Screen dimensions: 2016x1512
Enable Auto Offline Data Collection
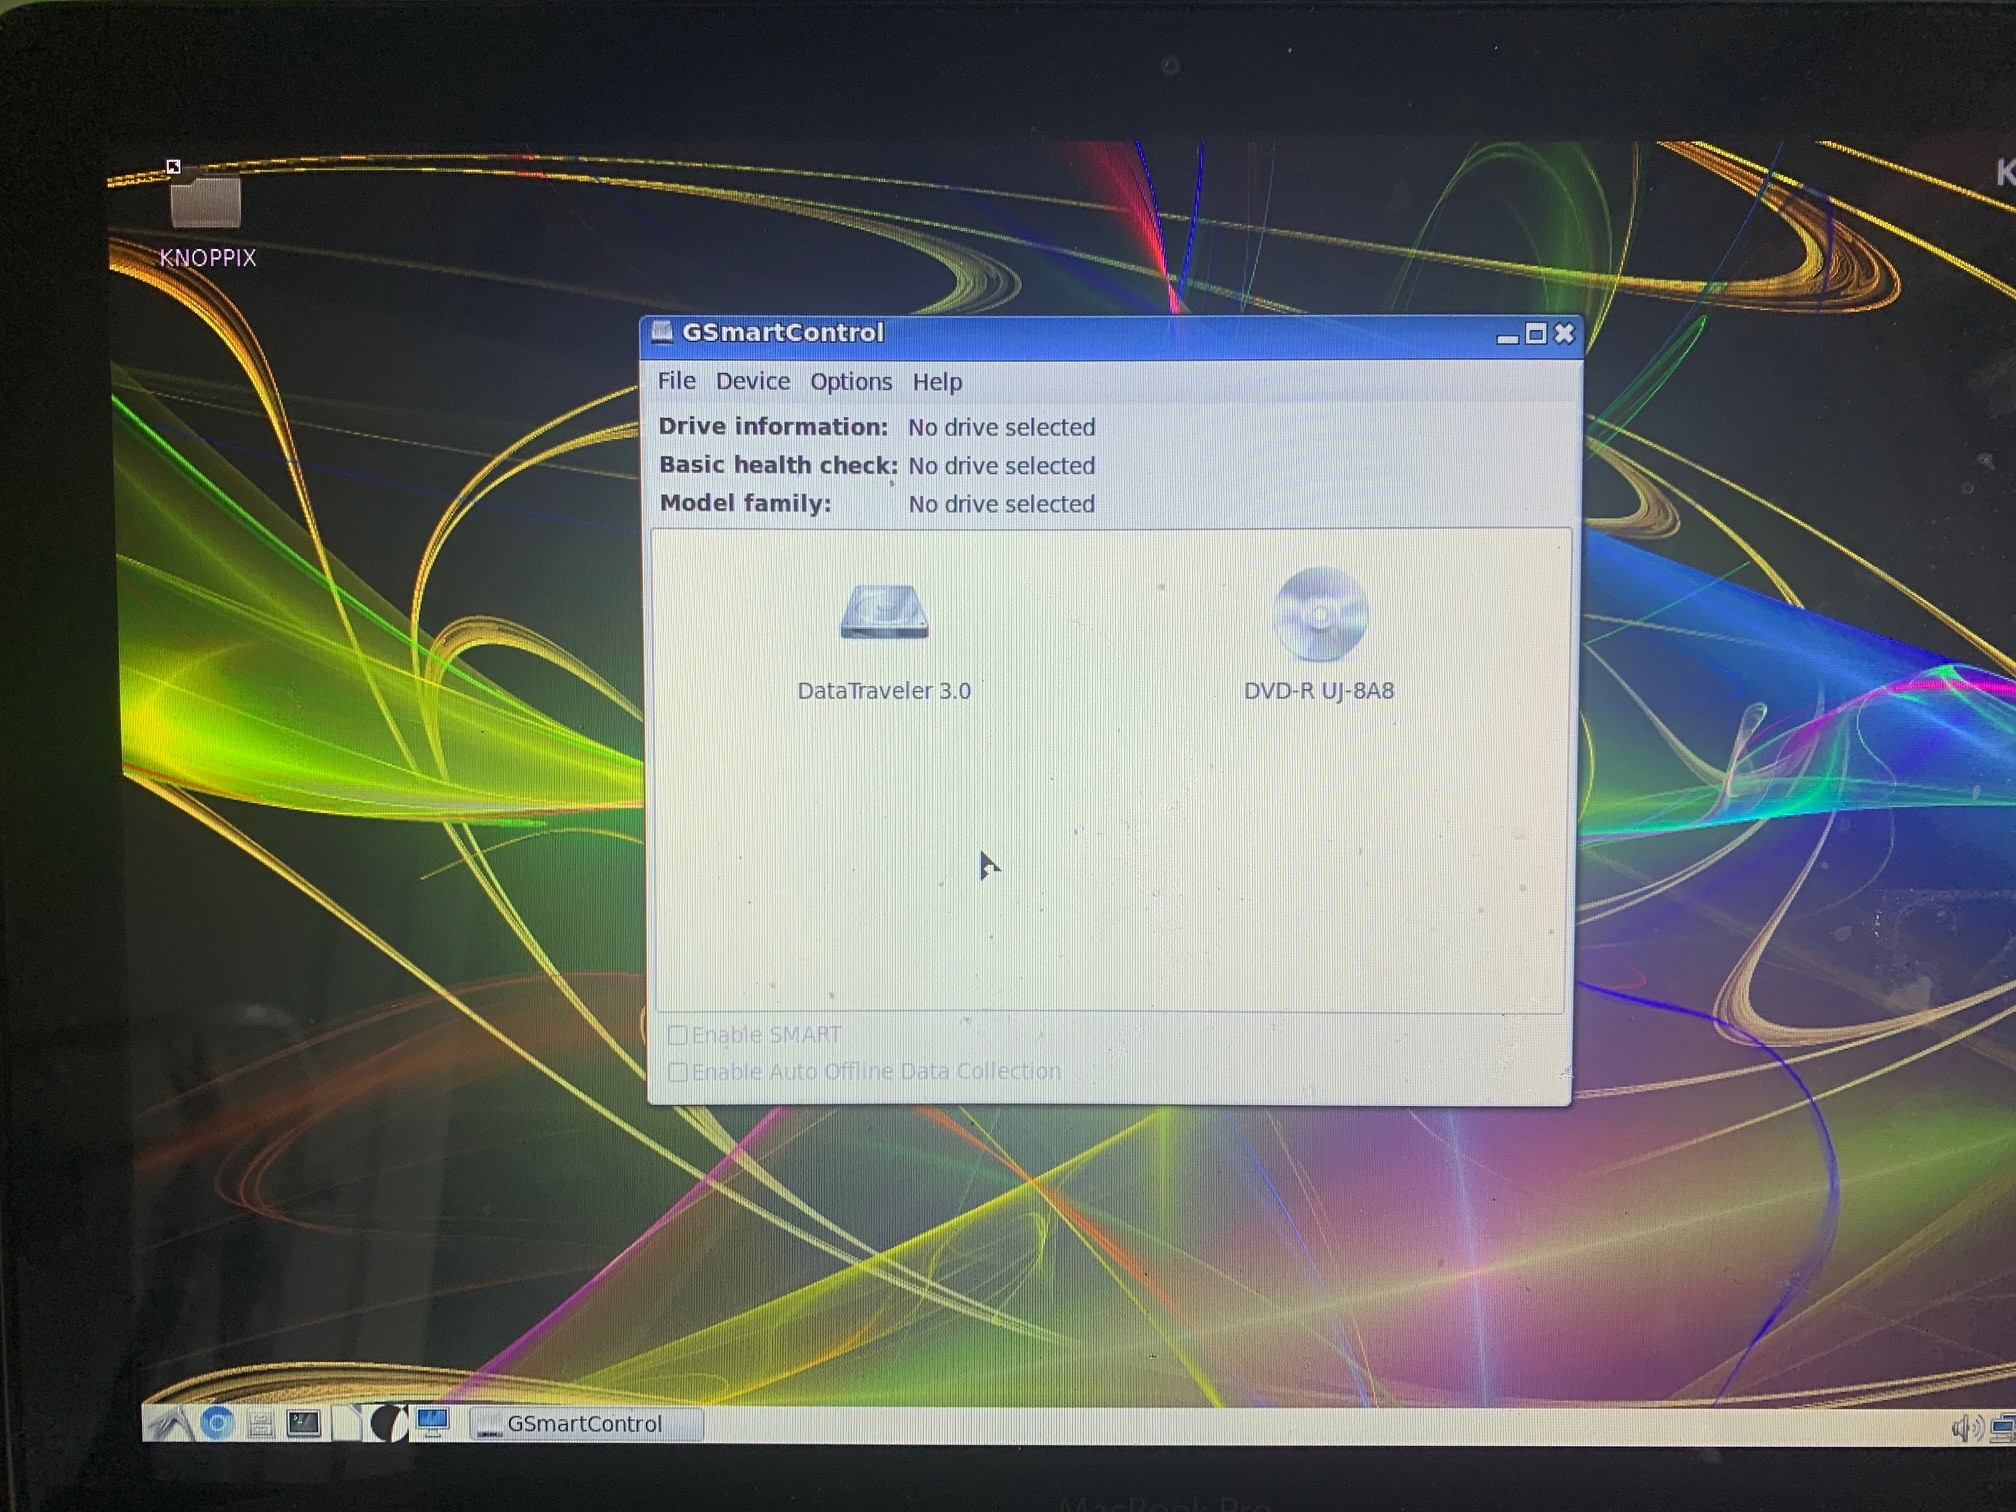tap(679, 1071)
